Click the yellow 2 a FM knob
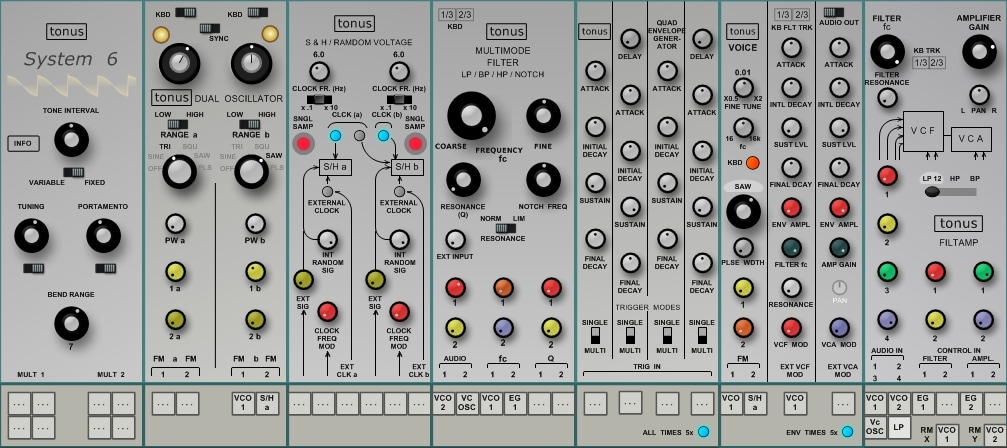 click(x=175, y=320)
